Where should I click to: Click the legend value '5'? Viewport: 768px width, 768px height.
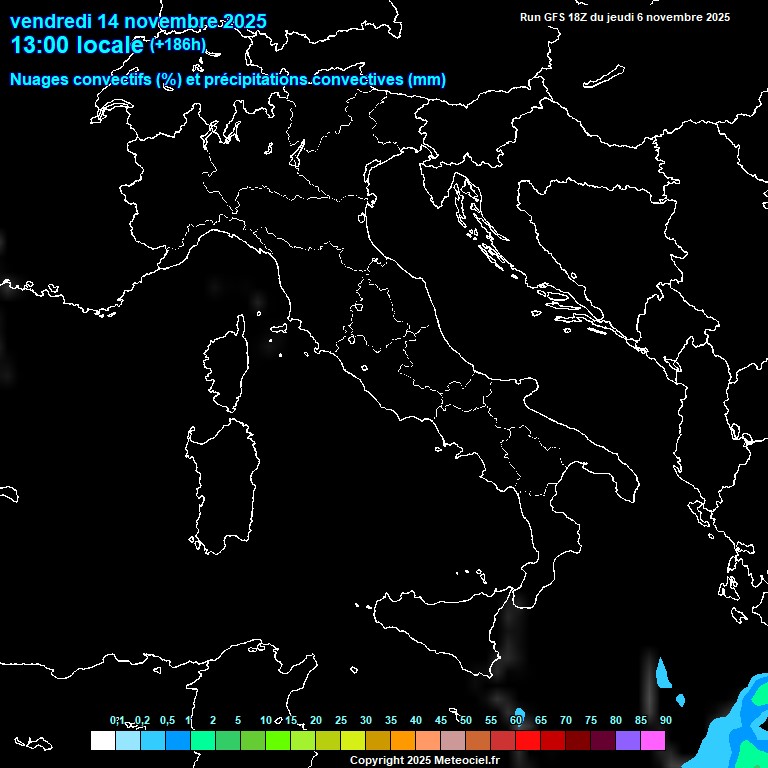click(x=238, y=720)
